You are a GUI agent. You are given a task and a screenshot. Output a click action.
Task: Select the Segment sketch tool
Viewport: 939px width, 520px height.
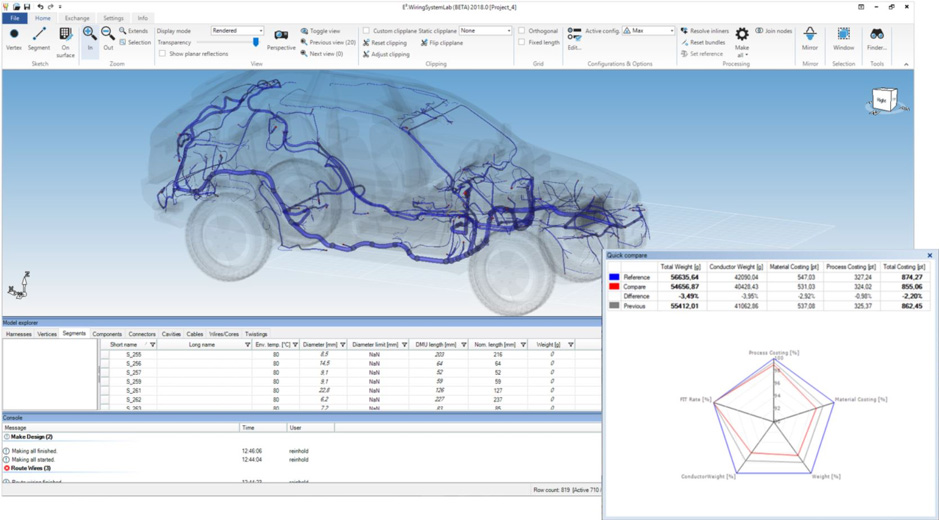[x=39, y=37]
